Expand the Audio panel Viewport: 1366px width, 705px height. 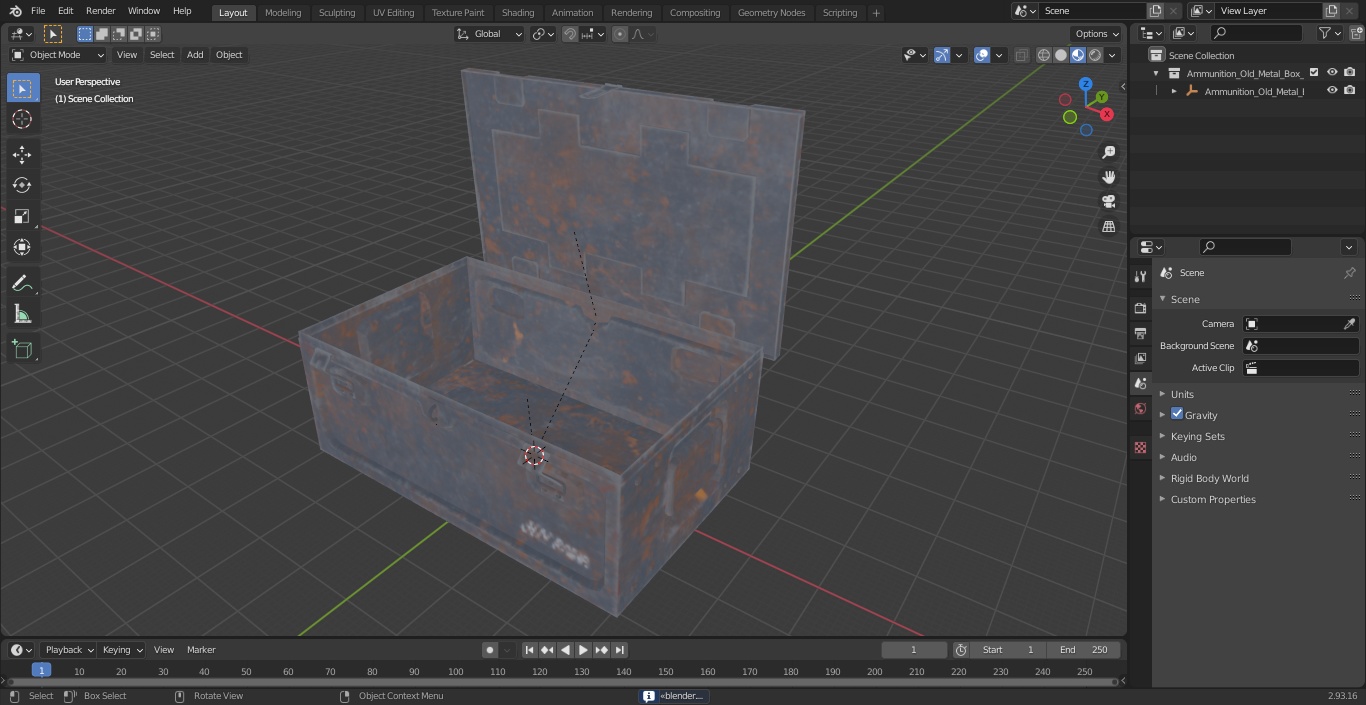coord(1184,457)
